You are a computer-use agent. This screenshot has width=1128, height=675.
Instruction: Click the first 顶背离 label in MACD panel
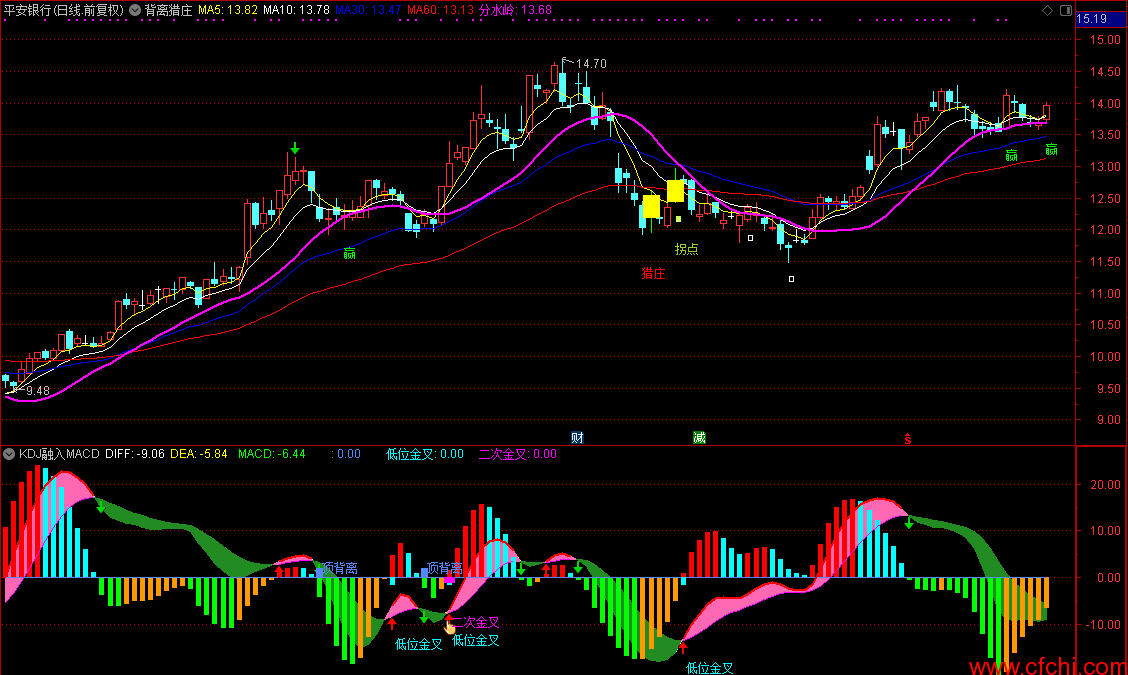tap(340, 568)
